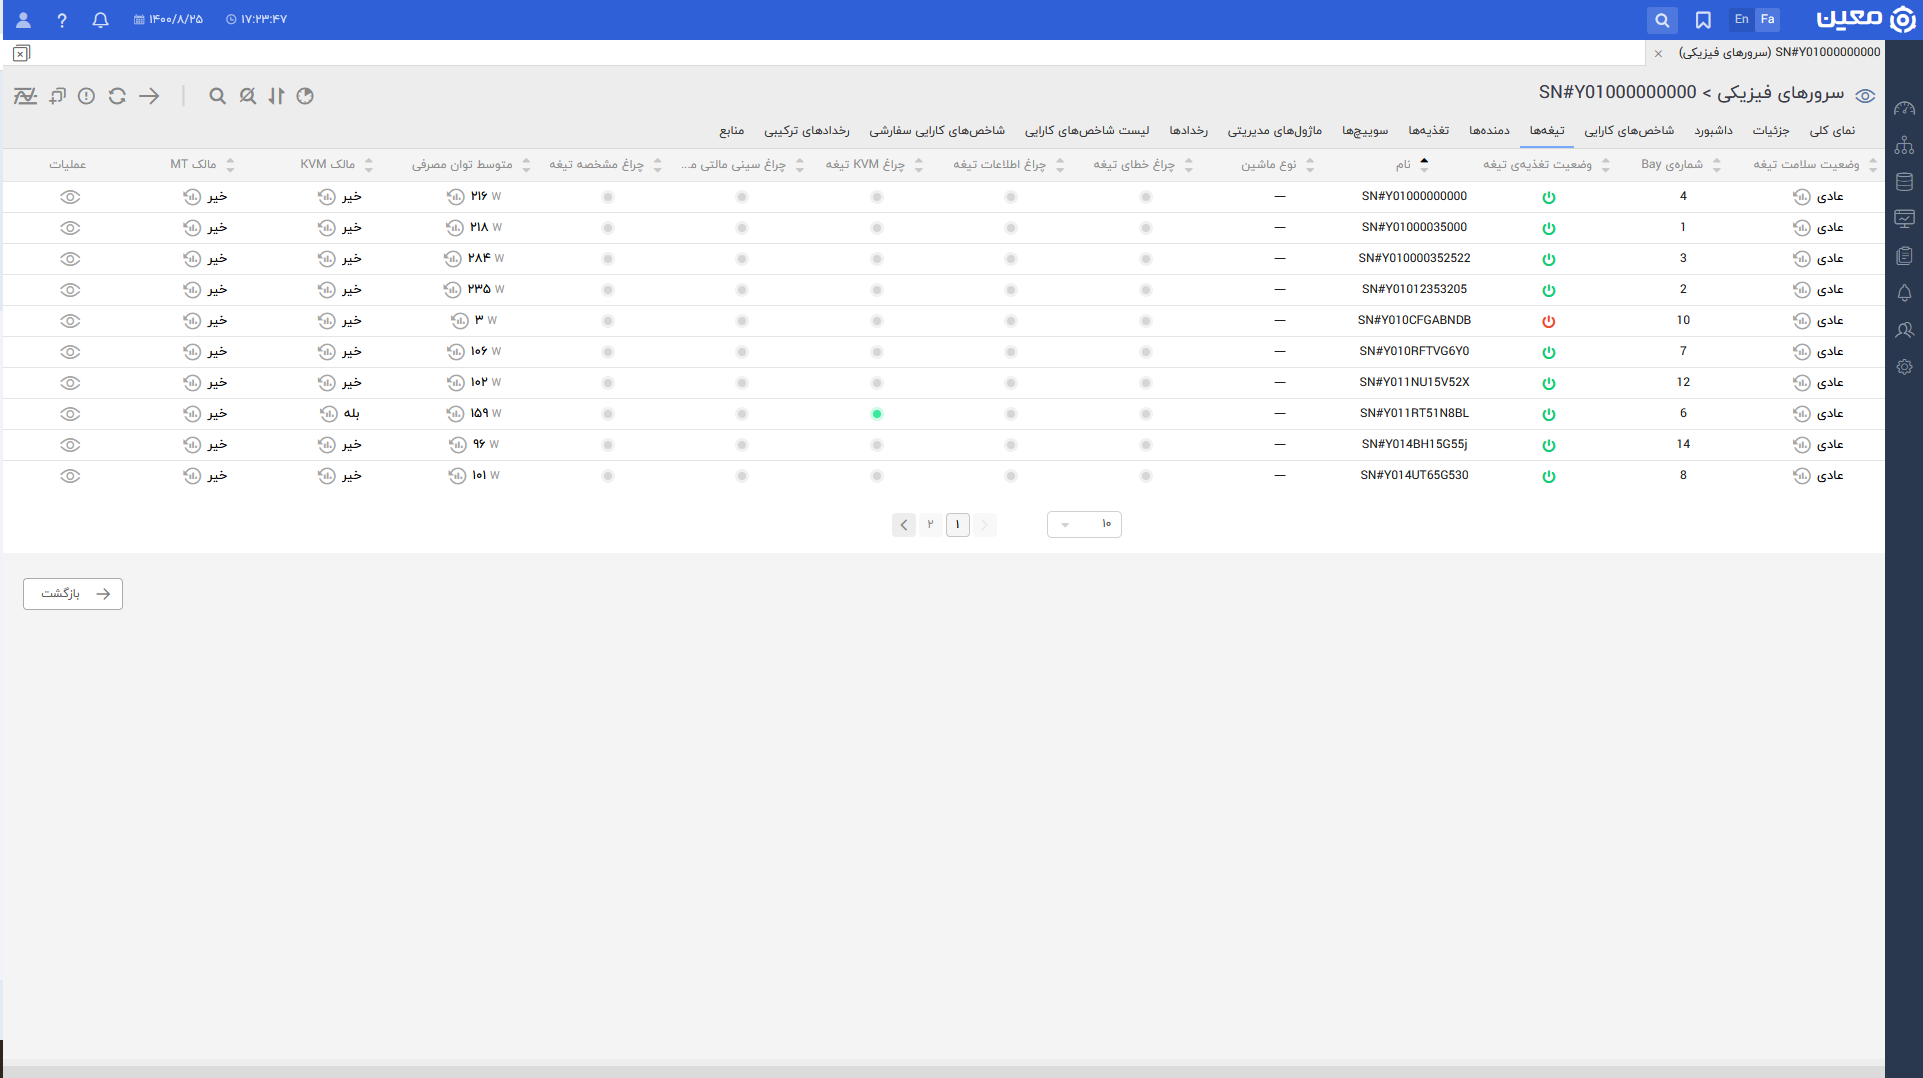The image size is (1923, 1078).
Task: View details eye for SN#Y011NU15V52X row
Action: click(x=70, y=383)
